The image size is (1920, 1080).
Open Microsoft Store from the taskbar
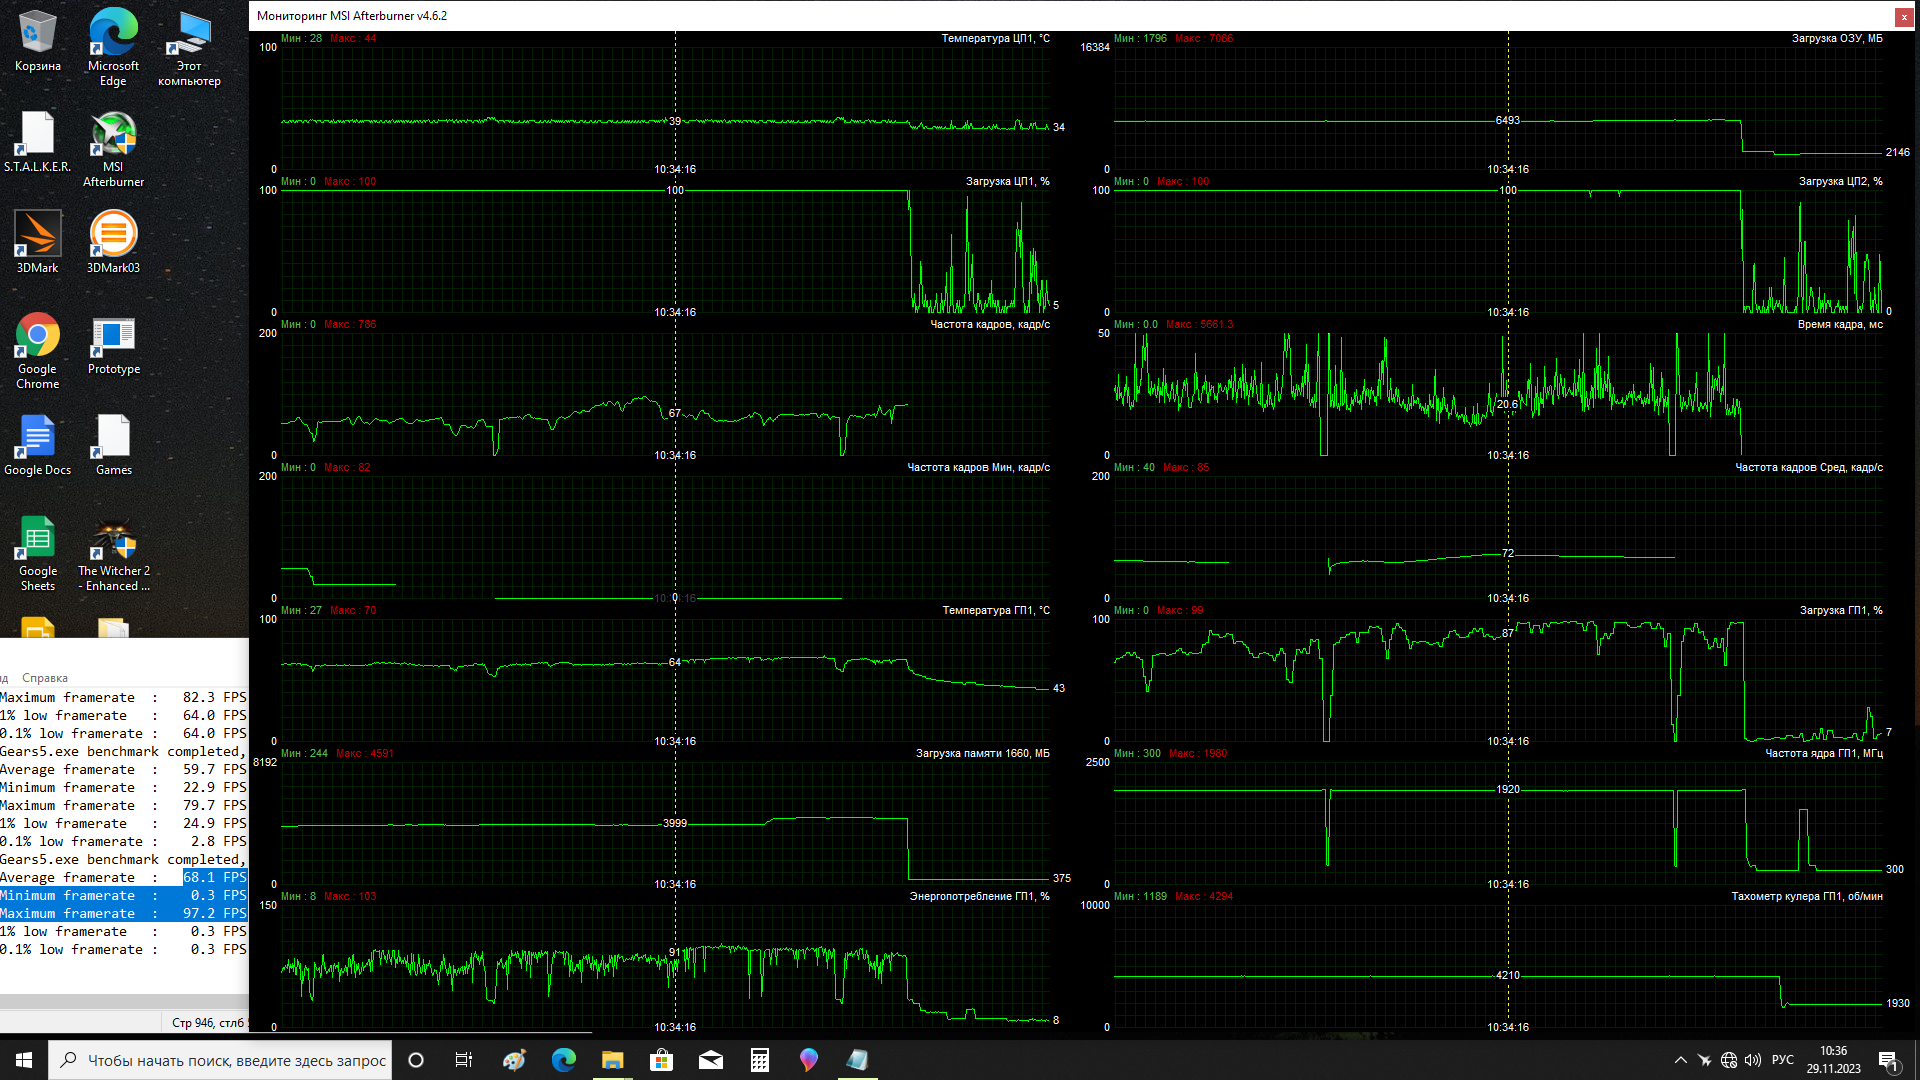(x=661, y=1060)
